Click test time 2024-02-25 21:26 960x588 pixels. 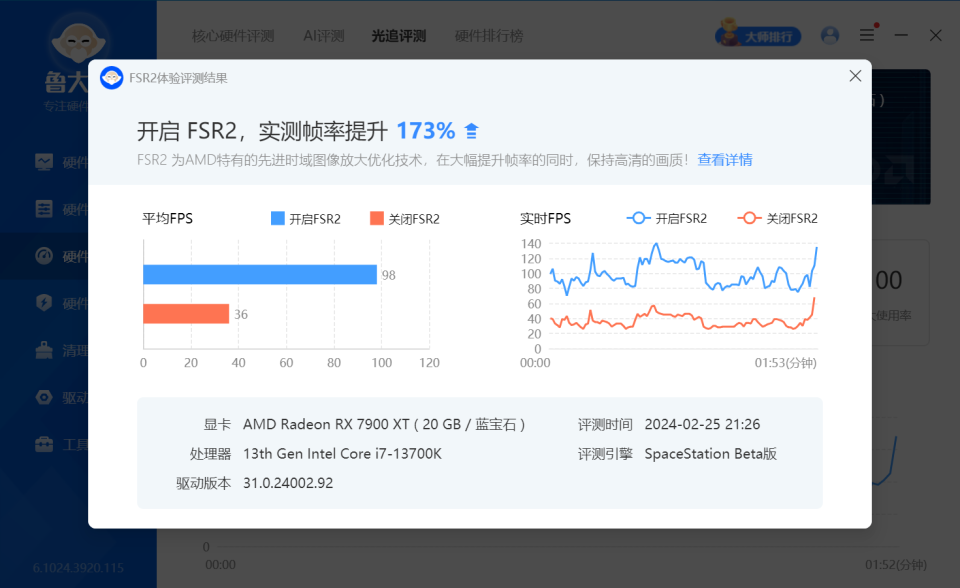(x=702, y=424)
